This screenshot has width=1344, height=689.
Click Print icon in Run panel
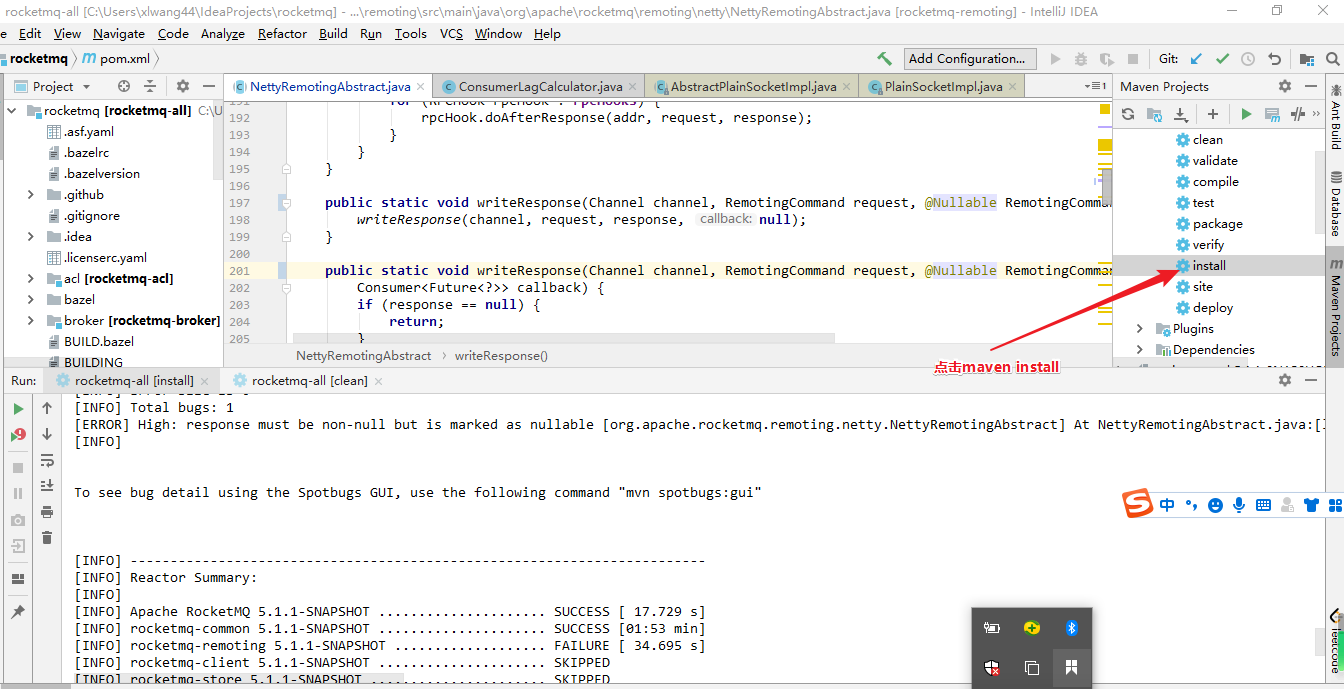(x=47, y=512)
